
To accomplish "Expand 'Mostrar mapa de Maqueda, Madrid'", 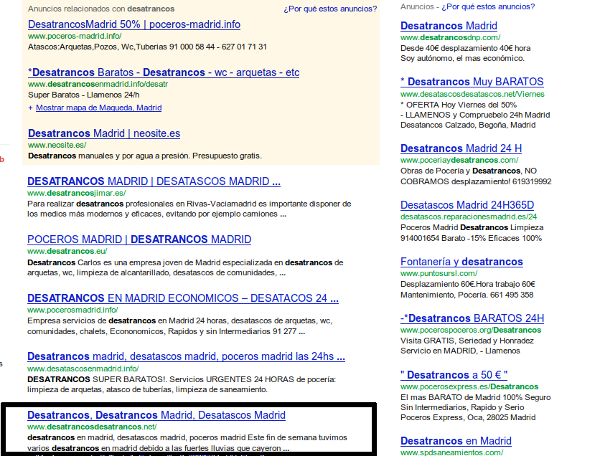I will (99, 108).
